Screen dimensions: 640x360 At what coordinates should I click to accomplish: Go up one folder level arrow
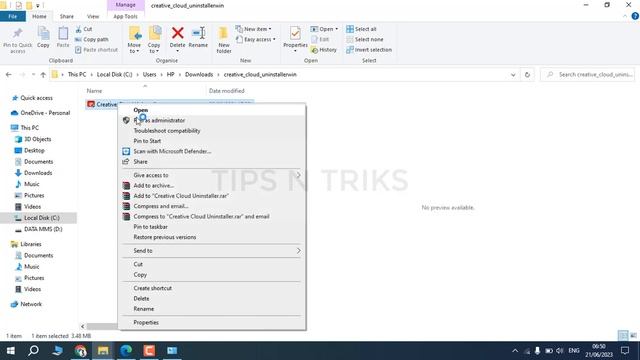[43, 75]
